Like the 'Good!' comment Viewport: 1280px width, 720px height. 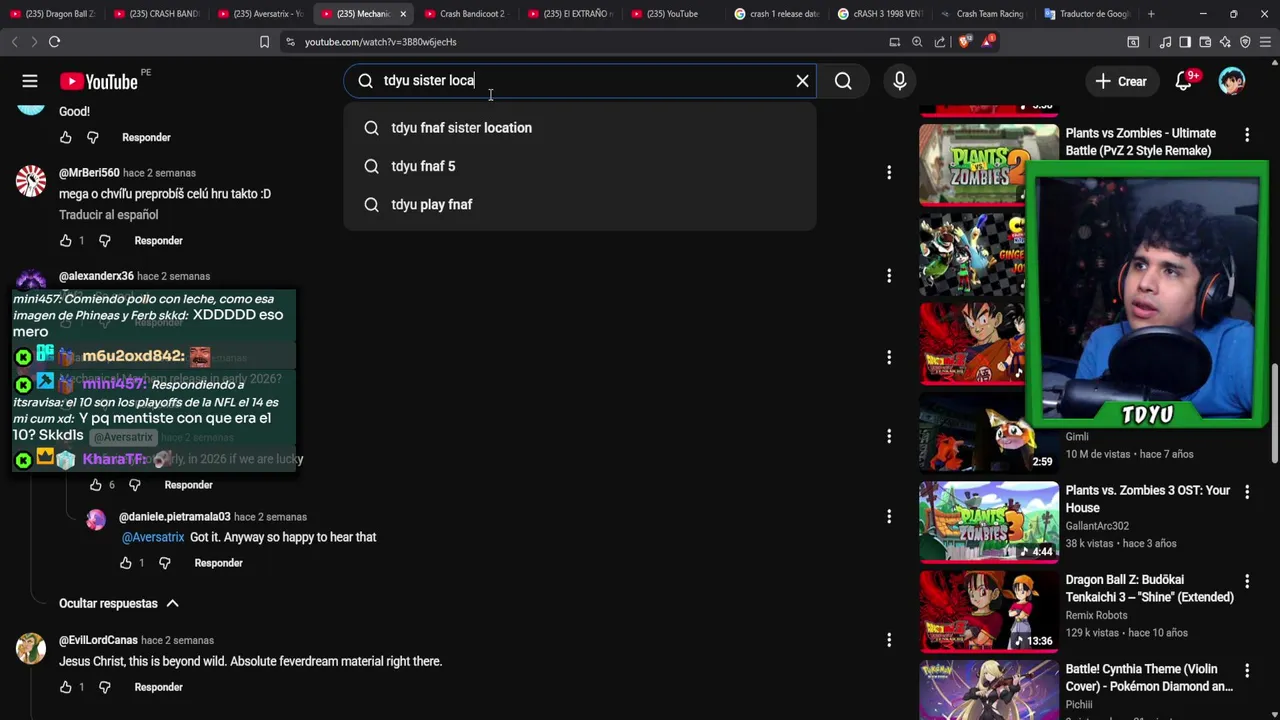[66, 137]
